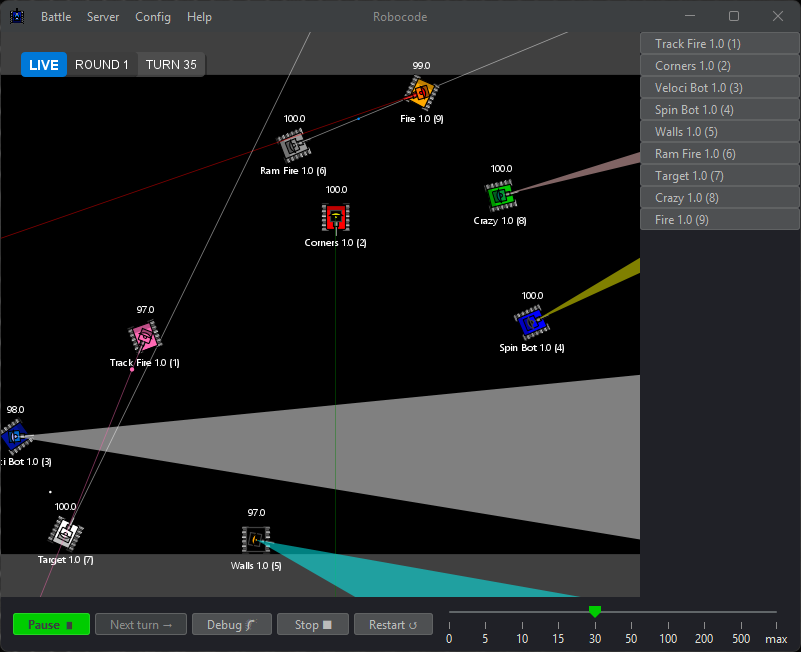Open Spin Bot 1.0 (4) side panel button
801x652 pixels.
point(720,109)
